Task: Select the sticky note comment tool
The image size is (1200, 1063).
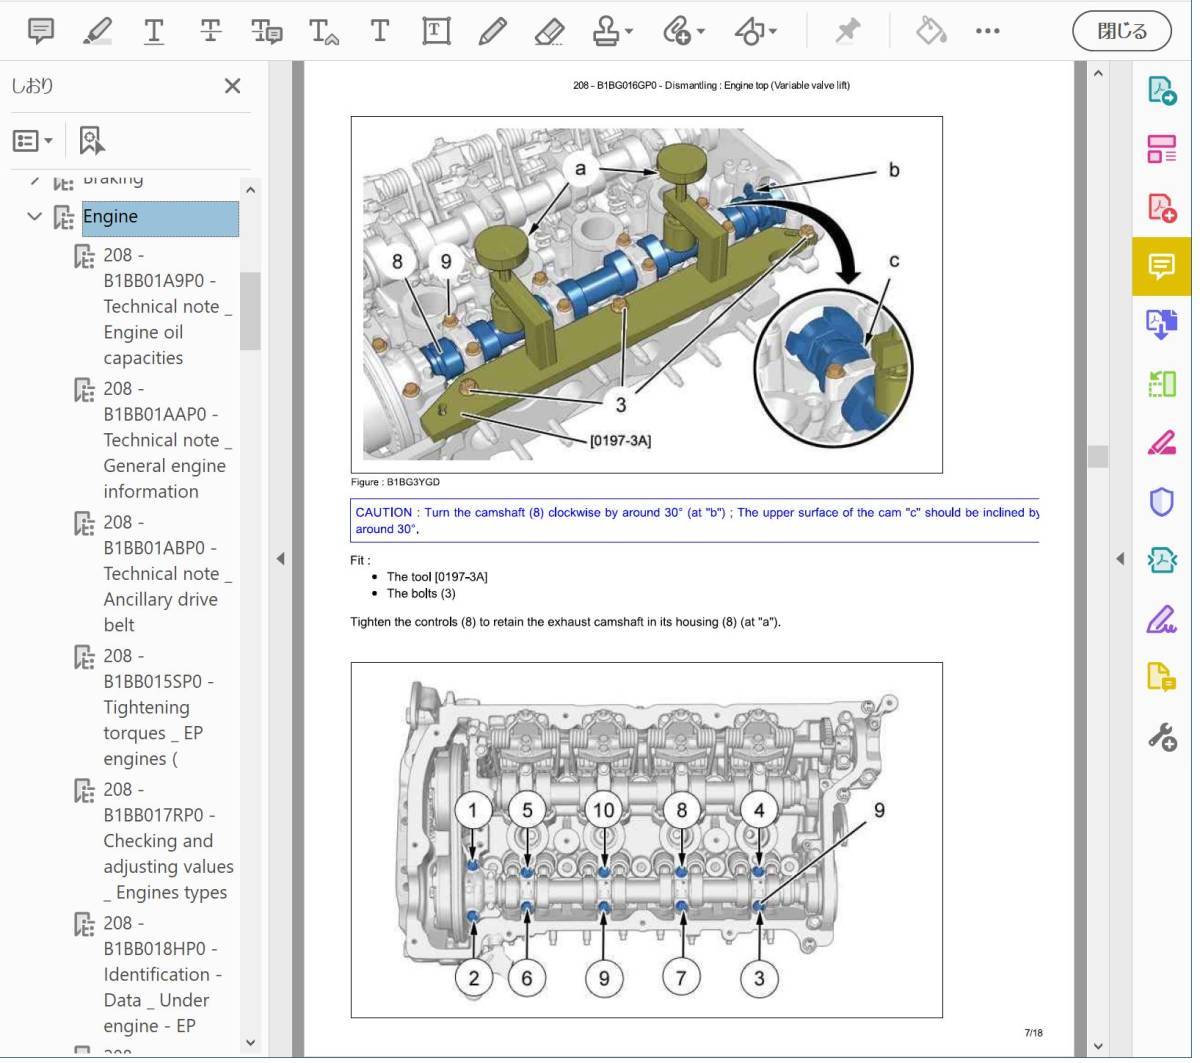Action: 41,31
